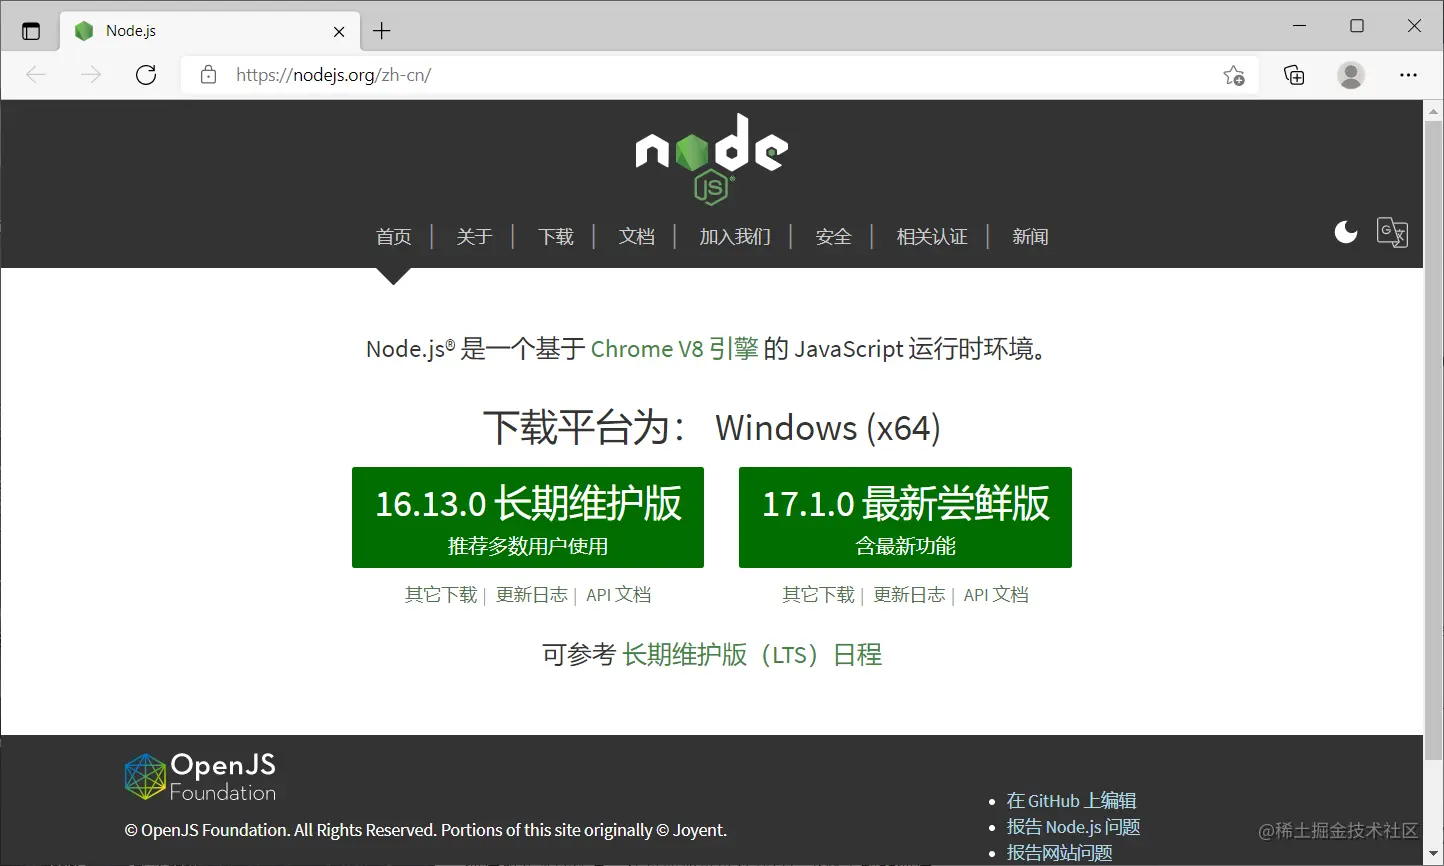Image resolution: width=1444 pixels, height=866 pixels.
Task: Open browser settings three-dot menu
Action: pyautogui.click(x=1408, y=75)
